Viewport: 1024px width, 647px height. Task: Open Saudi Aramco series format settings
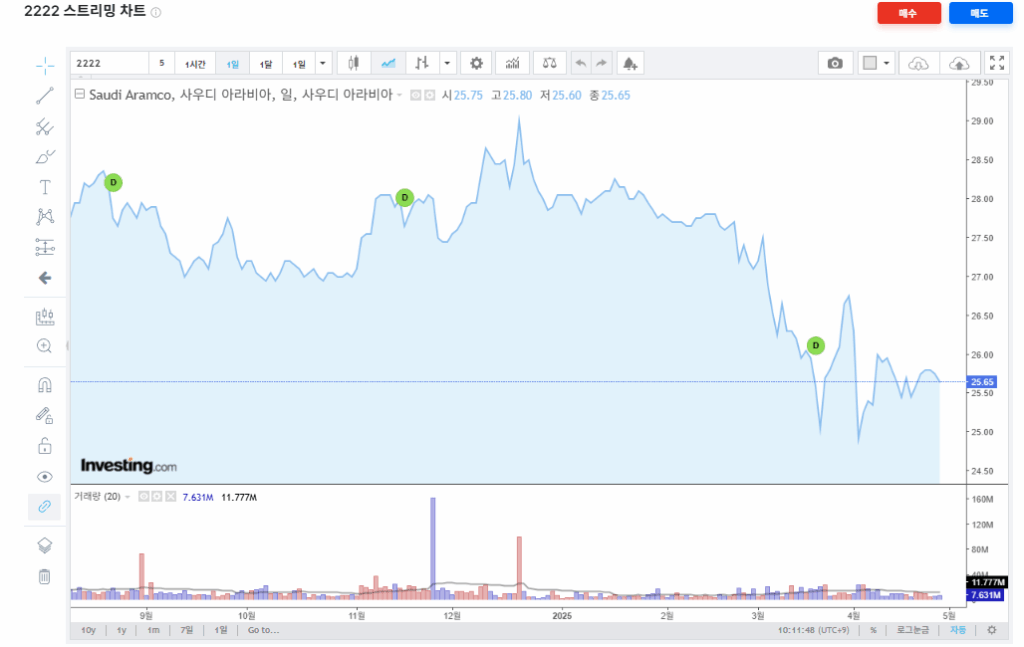coord(430,95)
